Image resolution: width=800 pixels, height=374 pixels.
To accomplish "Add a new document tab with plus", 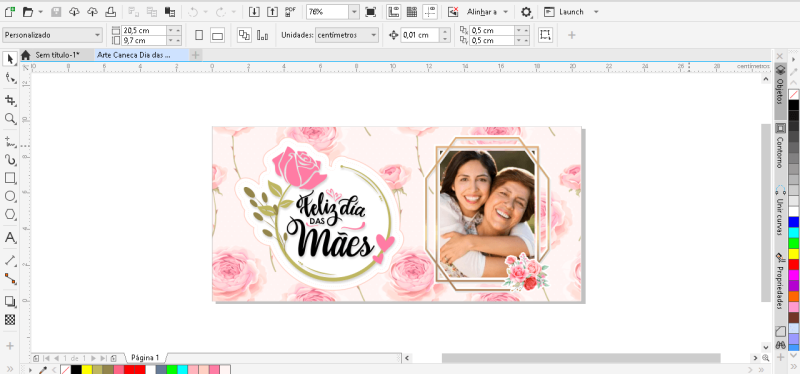I will pos(196,55).
